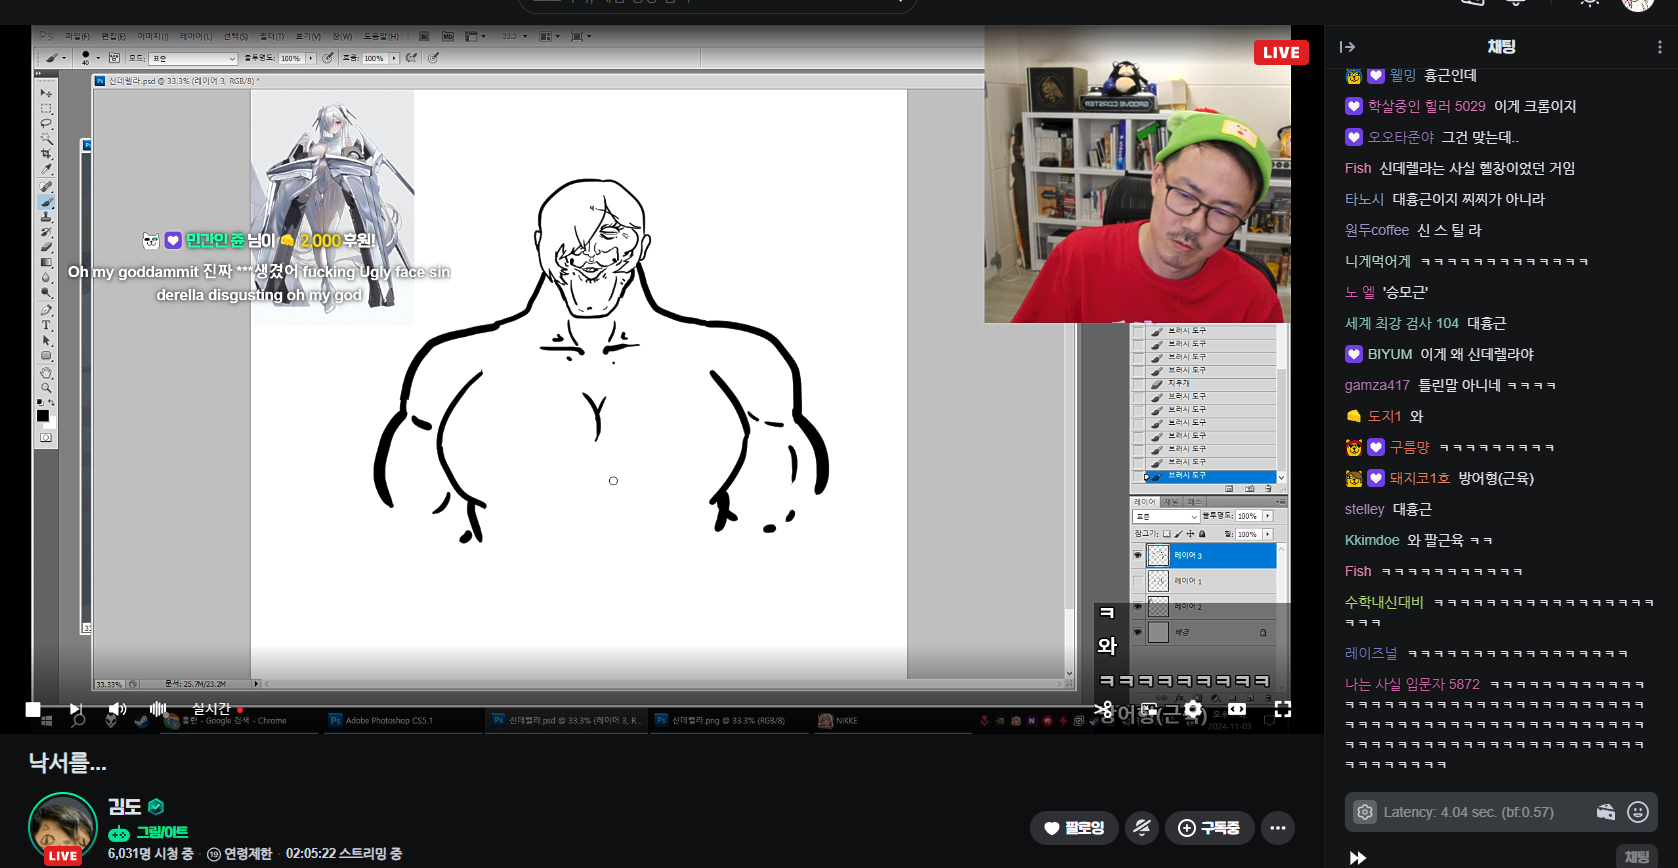
Task: Set history brush source on 지우개 state
Action: (x=1138, y=384)
